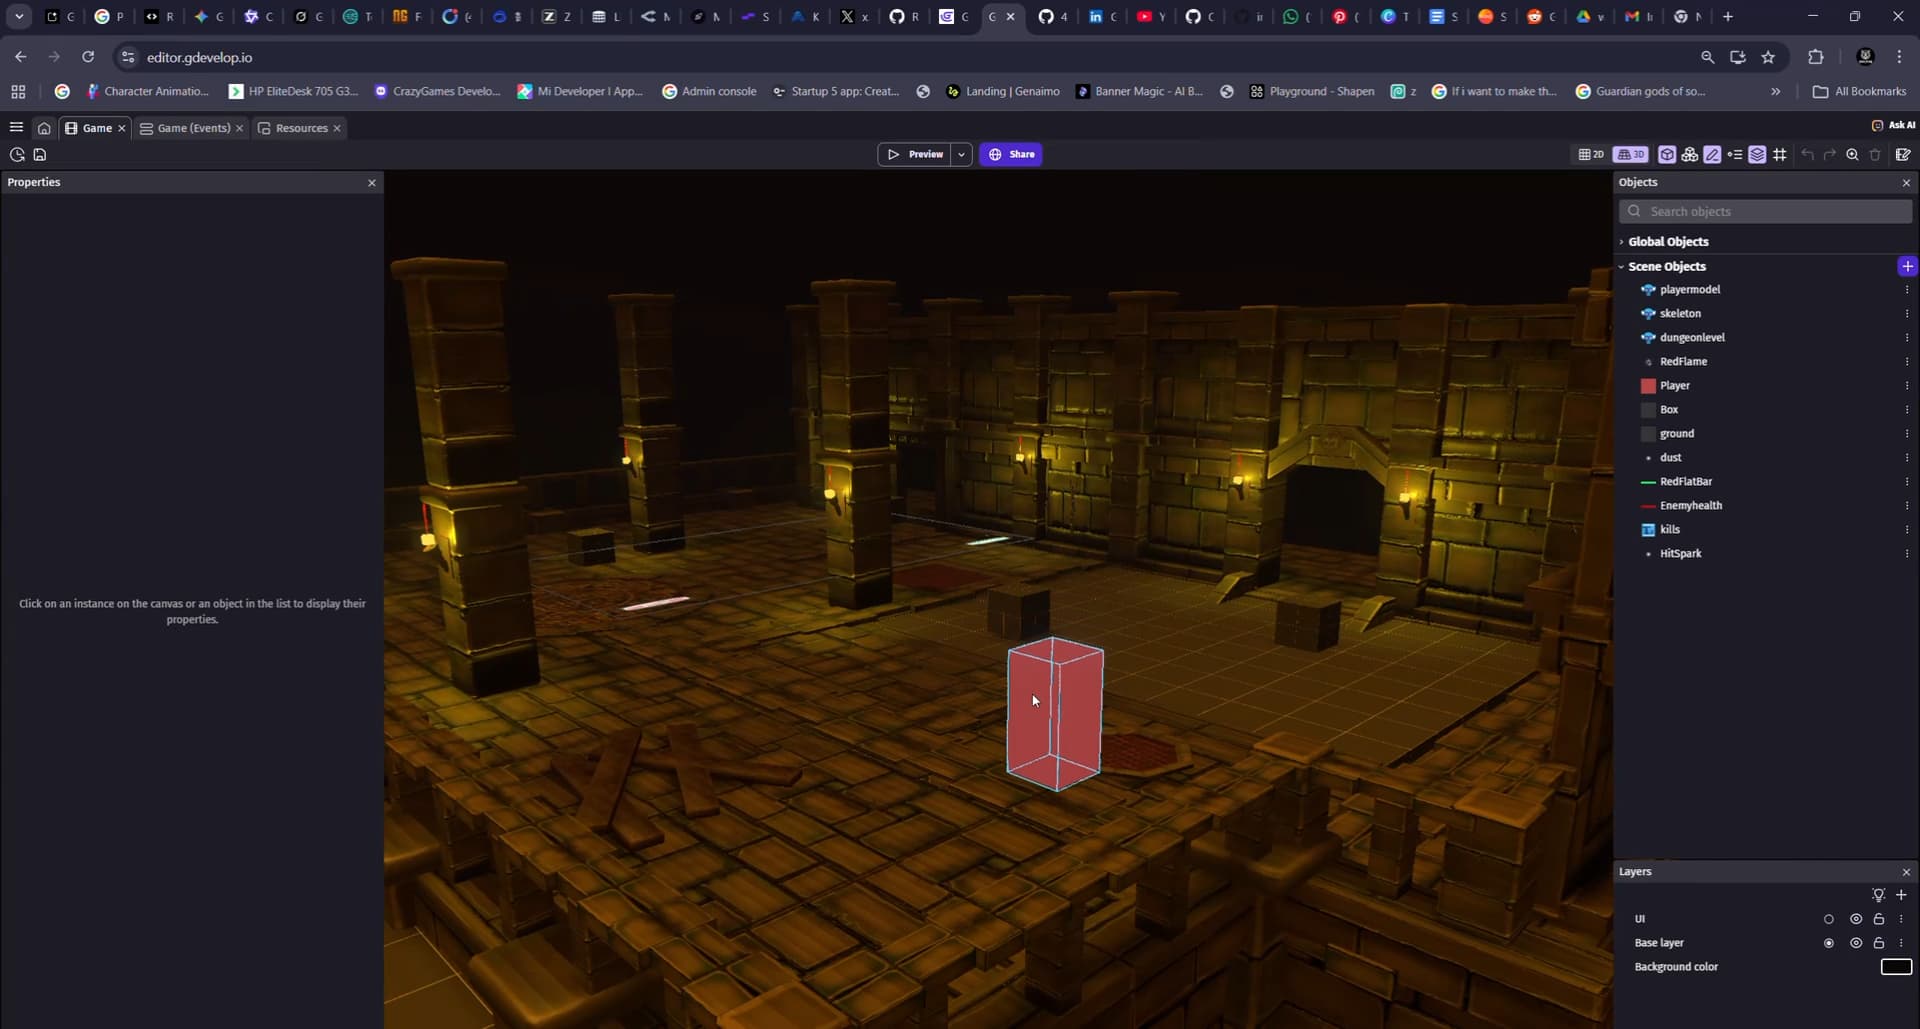Collapse the Scene Objects section
The height and width of the screenshot is (1029, 1920).
coord(1622,267)
